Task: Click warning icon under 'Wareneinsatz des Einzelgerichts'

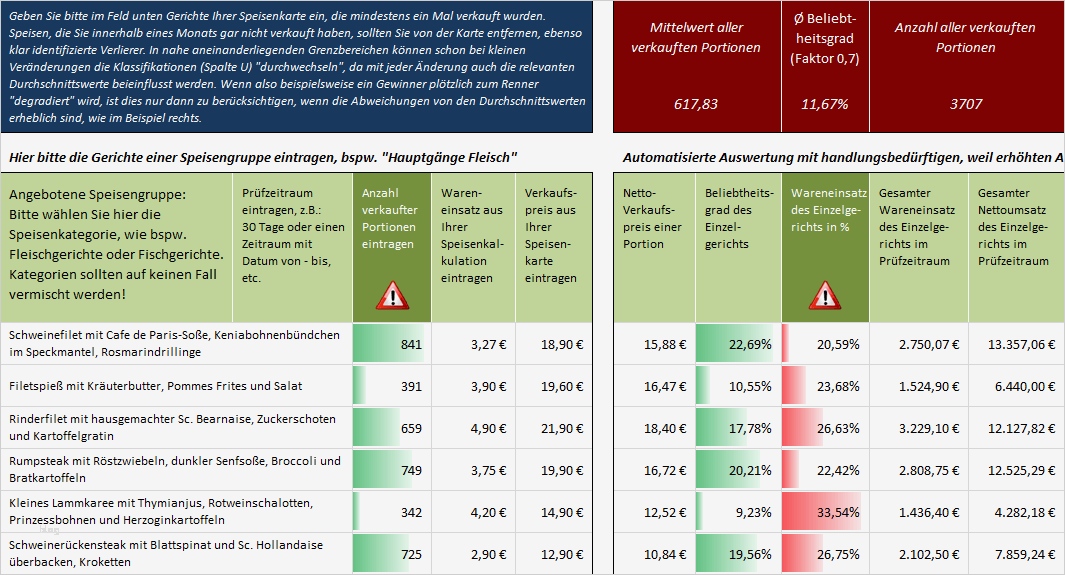Action: click(x=824, y=295)
